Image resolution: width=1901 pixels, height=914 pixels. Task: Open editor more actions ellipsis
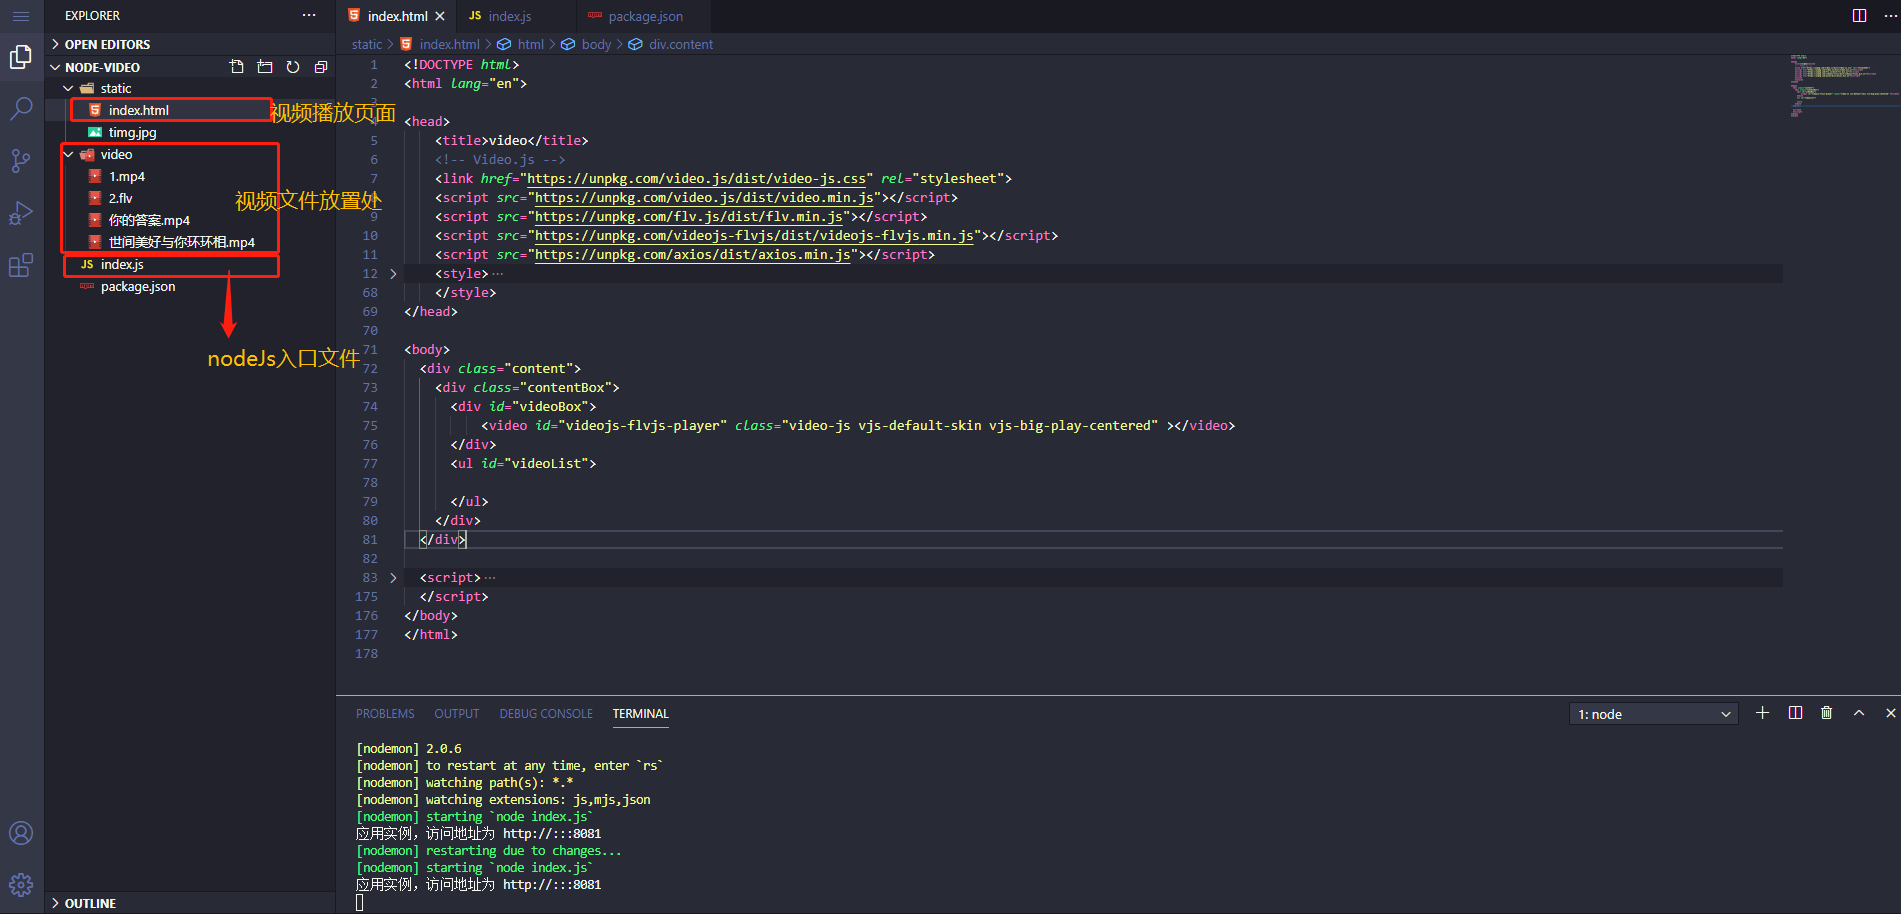tap(1888, 15)
